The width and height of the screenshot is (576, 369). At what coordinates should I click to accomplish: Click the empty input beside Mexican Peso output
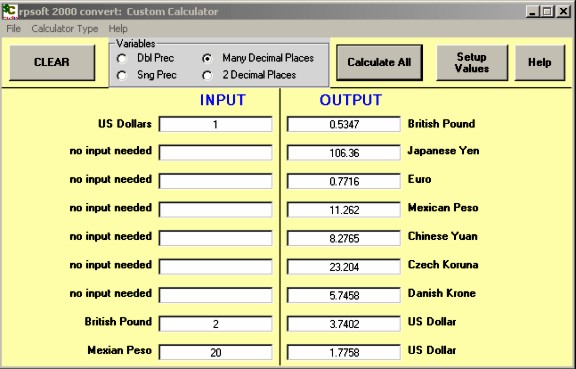pyautogui.click(x=215, y=209)
